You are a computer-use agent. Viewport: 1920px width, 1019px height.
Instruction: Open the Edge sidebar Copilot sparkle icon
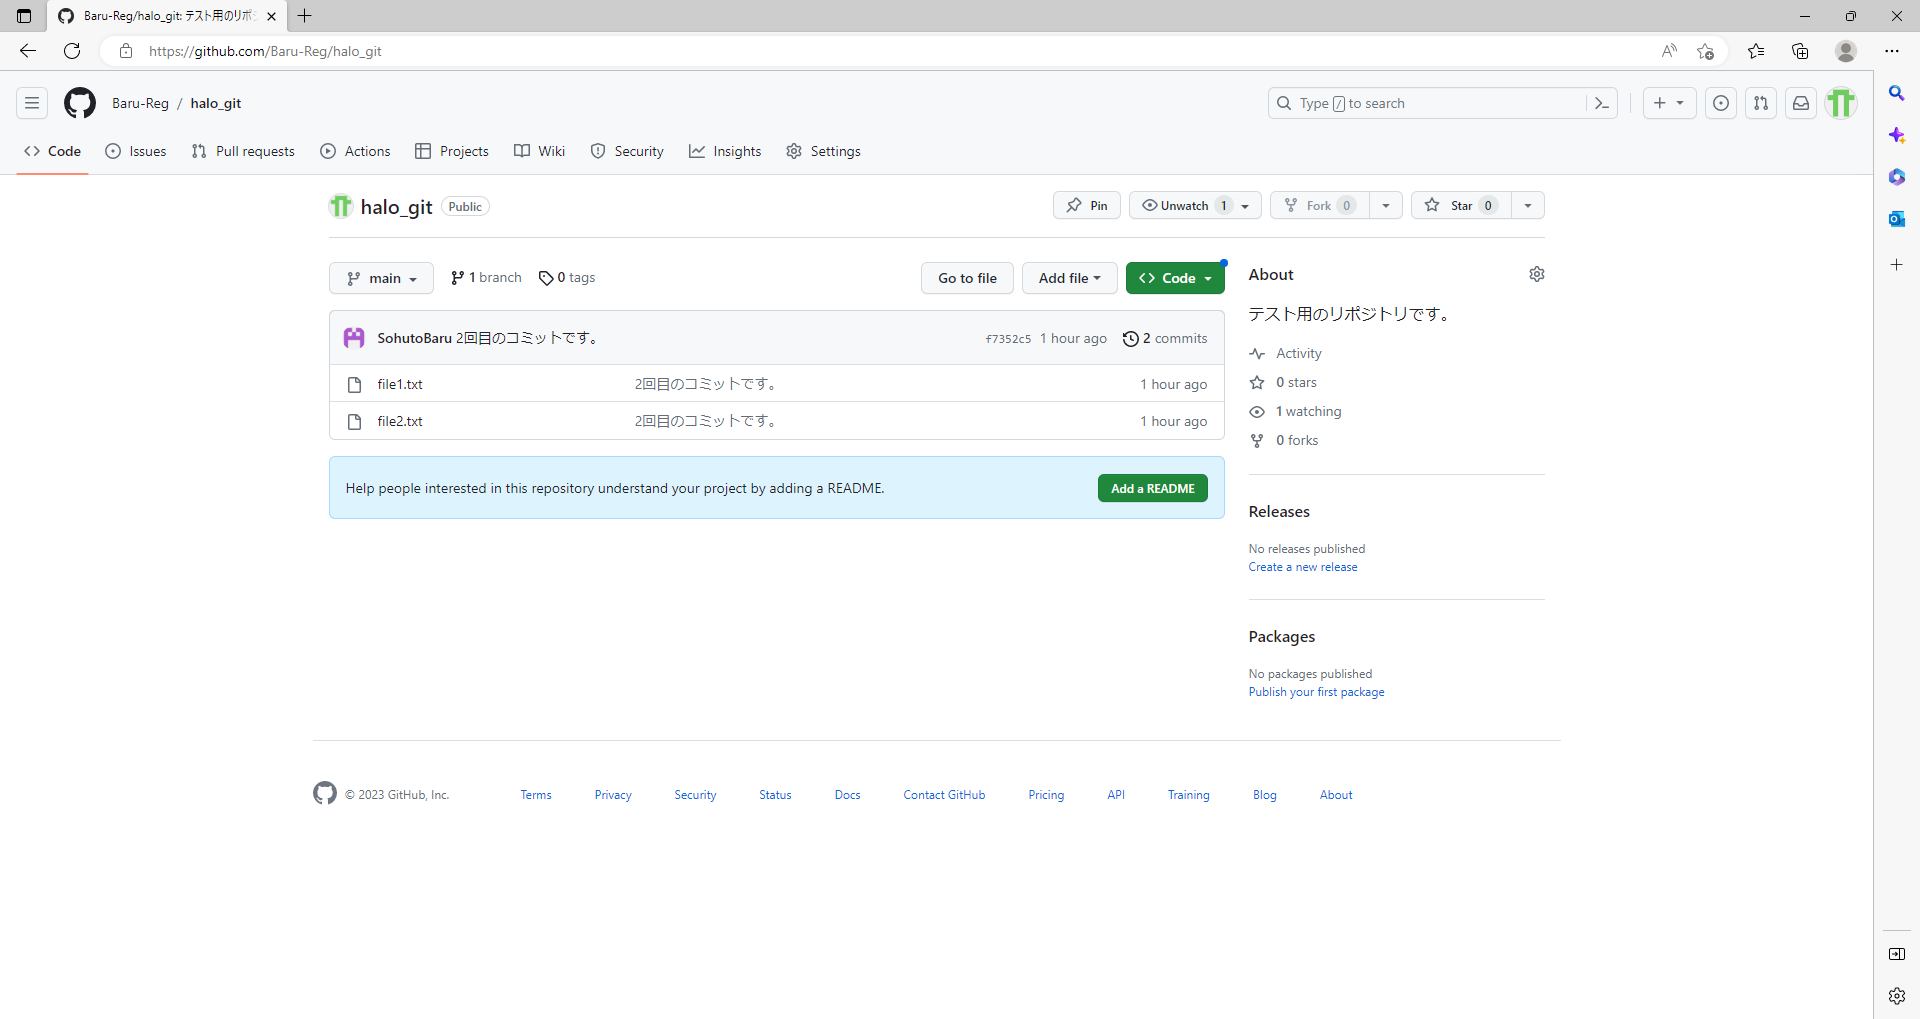tap(1897, 135)
